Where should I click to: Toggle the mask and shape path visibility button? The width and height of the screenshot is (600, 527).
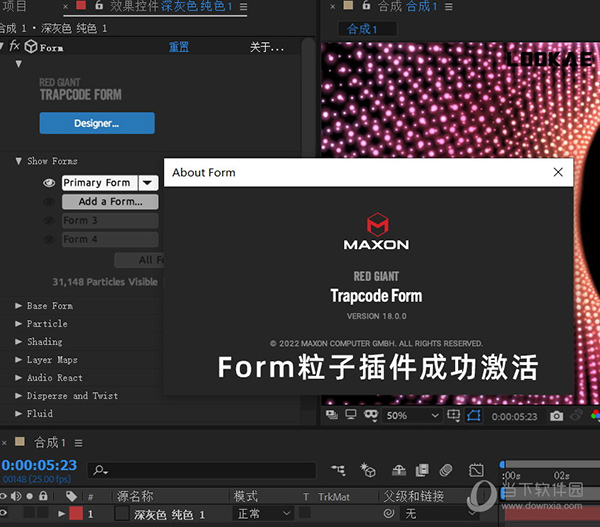click(473, 415)
